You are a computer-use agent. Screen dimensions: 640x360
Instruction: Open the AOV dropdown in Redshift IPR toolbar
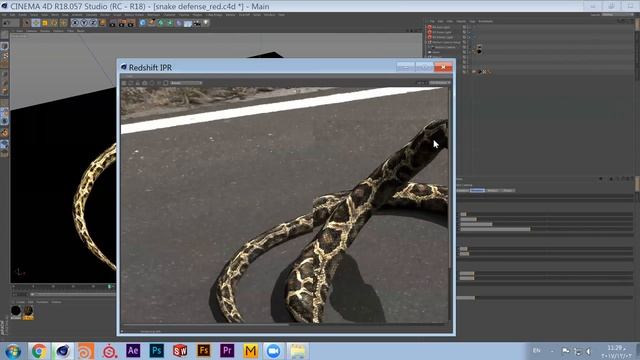(x=186, y=83)
